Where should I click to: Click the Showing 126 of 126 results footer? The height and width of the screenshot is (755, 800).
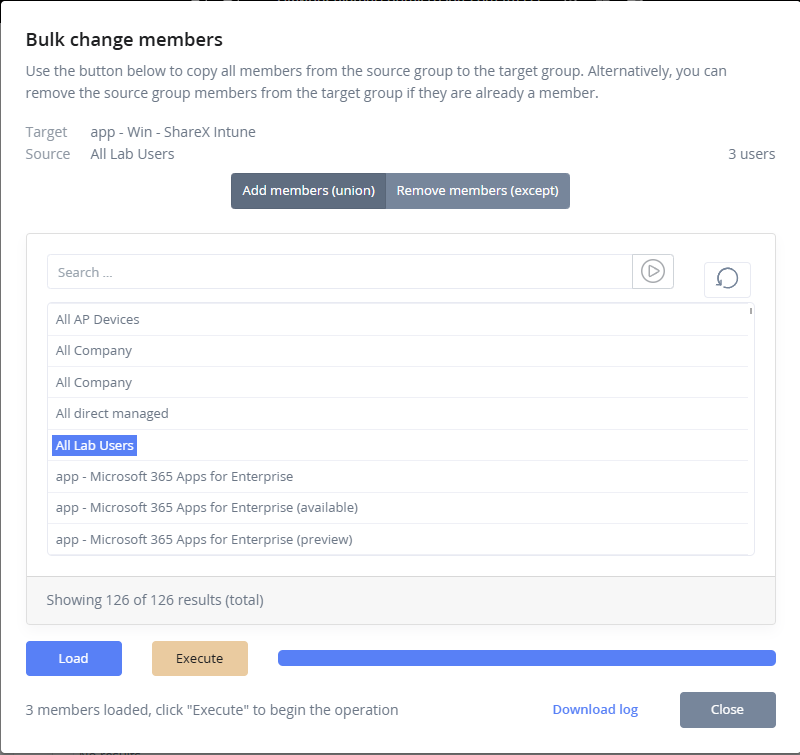coord(155,601)
